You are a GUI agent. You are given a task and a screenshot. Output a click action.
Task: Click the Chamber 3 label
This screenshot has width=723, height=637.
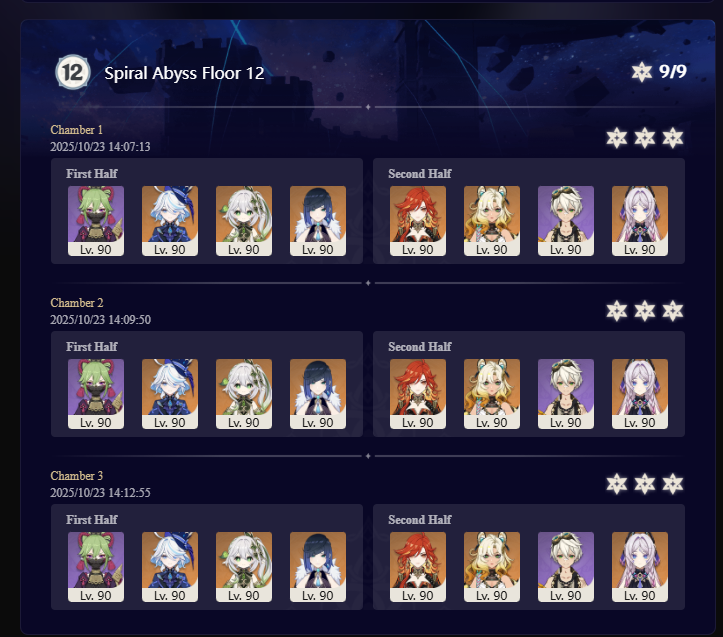[77, 476]
